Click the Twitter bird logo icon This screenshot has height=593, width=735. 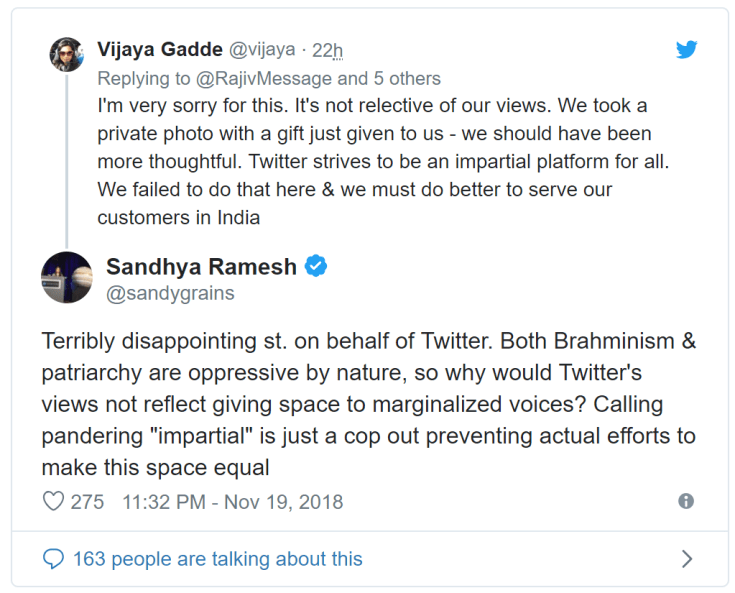point(686,50)
